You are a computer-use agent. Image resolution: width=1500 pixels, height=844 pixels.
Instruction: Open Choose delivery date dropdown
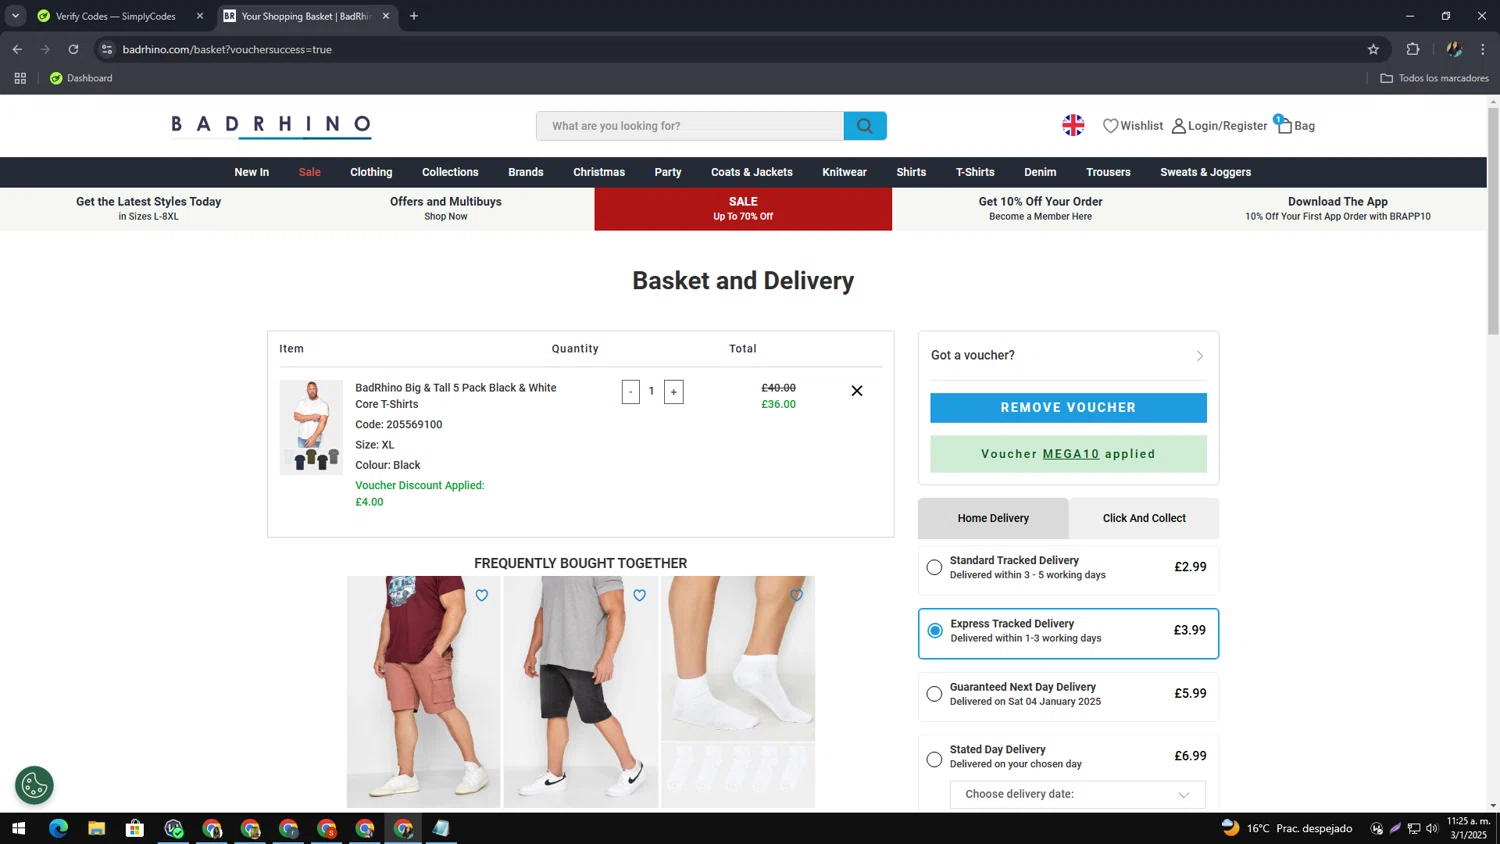[x=1077, y=794]
